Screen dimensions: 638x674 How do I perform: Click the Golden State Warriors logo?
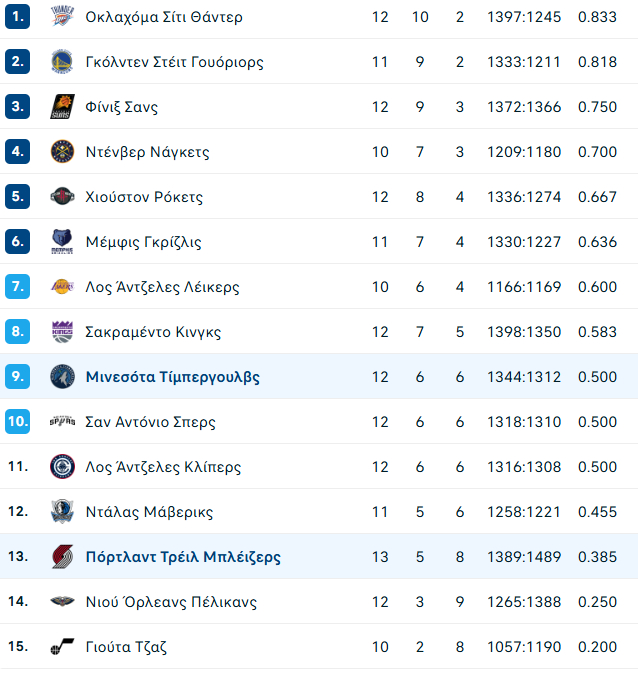click(62, 61)
